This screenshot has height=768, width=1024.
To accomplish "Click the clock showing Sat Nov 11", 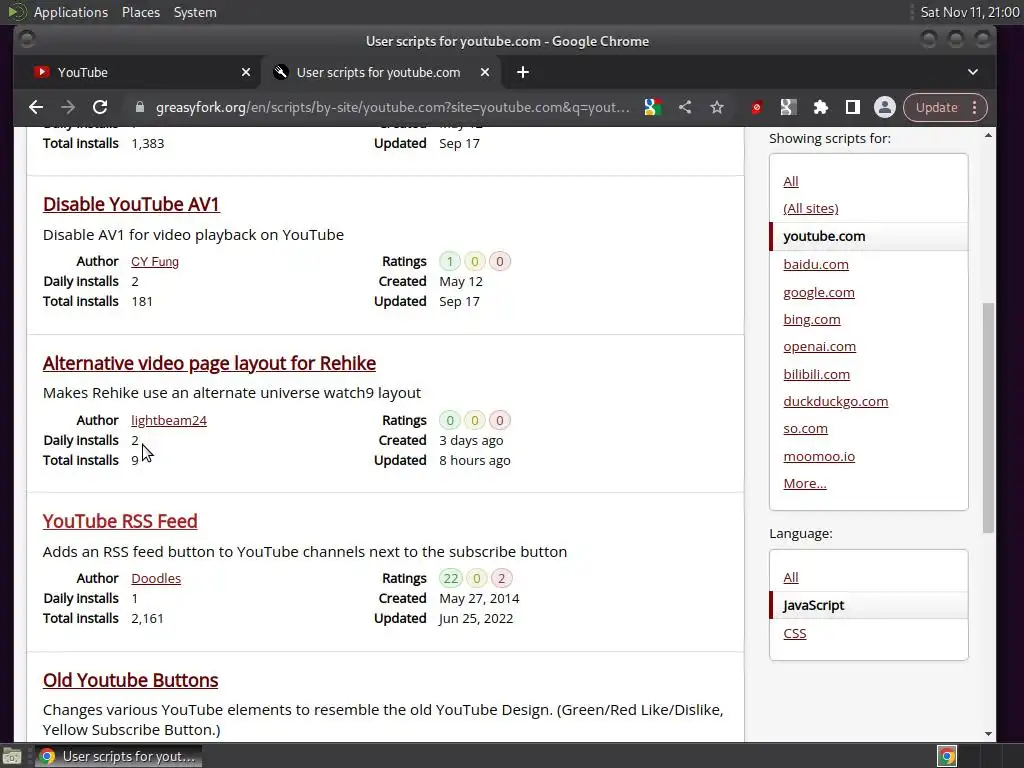I will [x=969, y=12].
